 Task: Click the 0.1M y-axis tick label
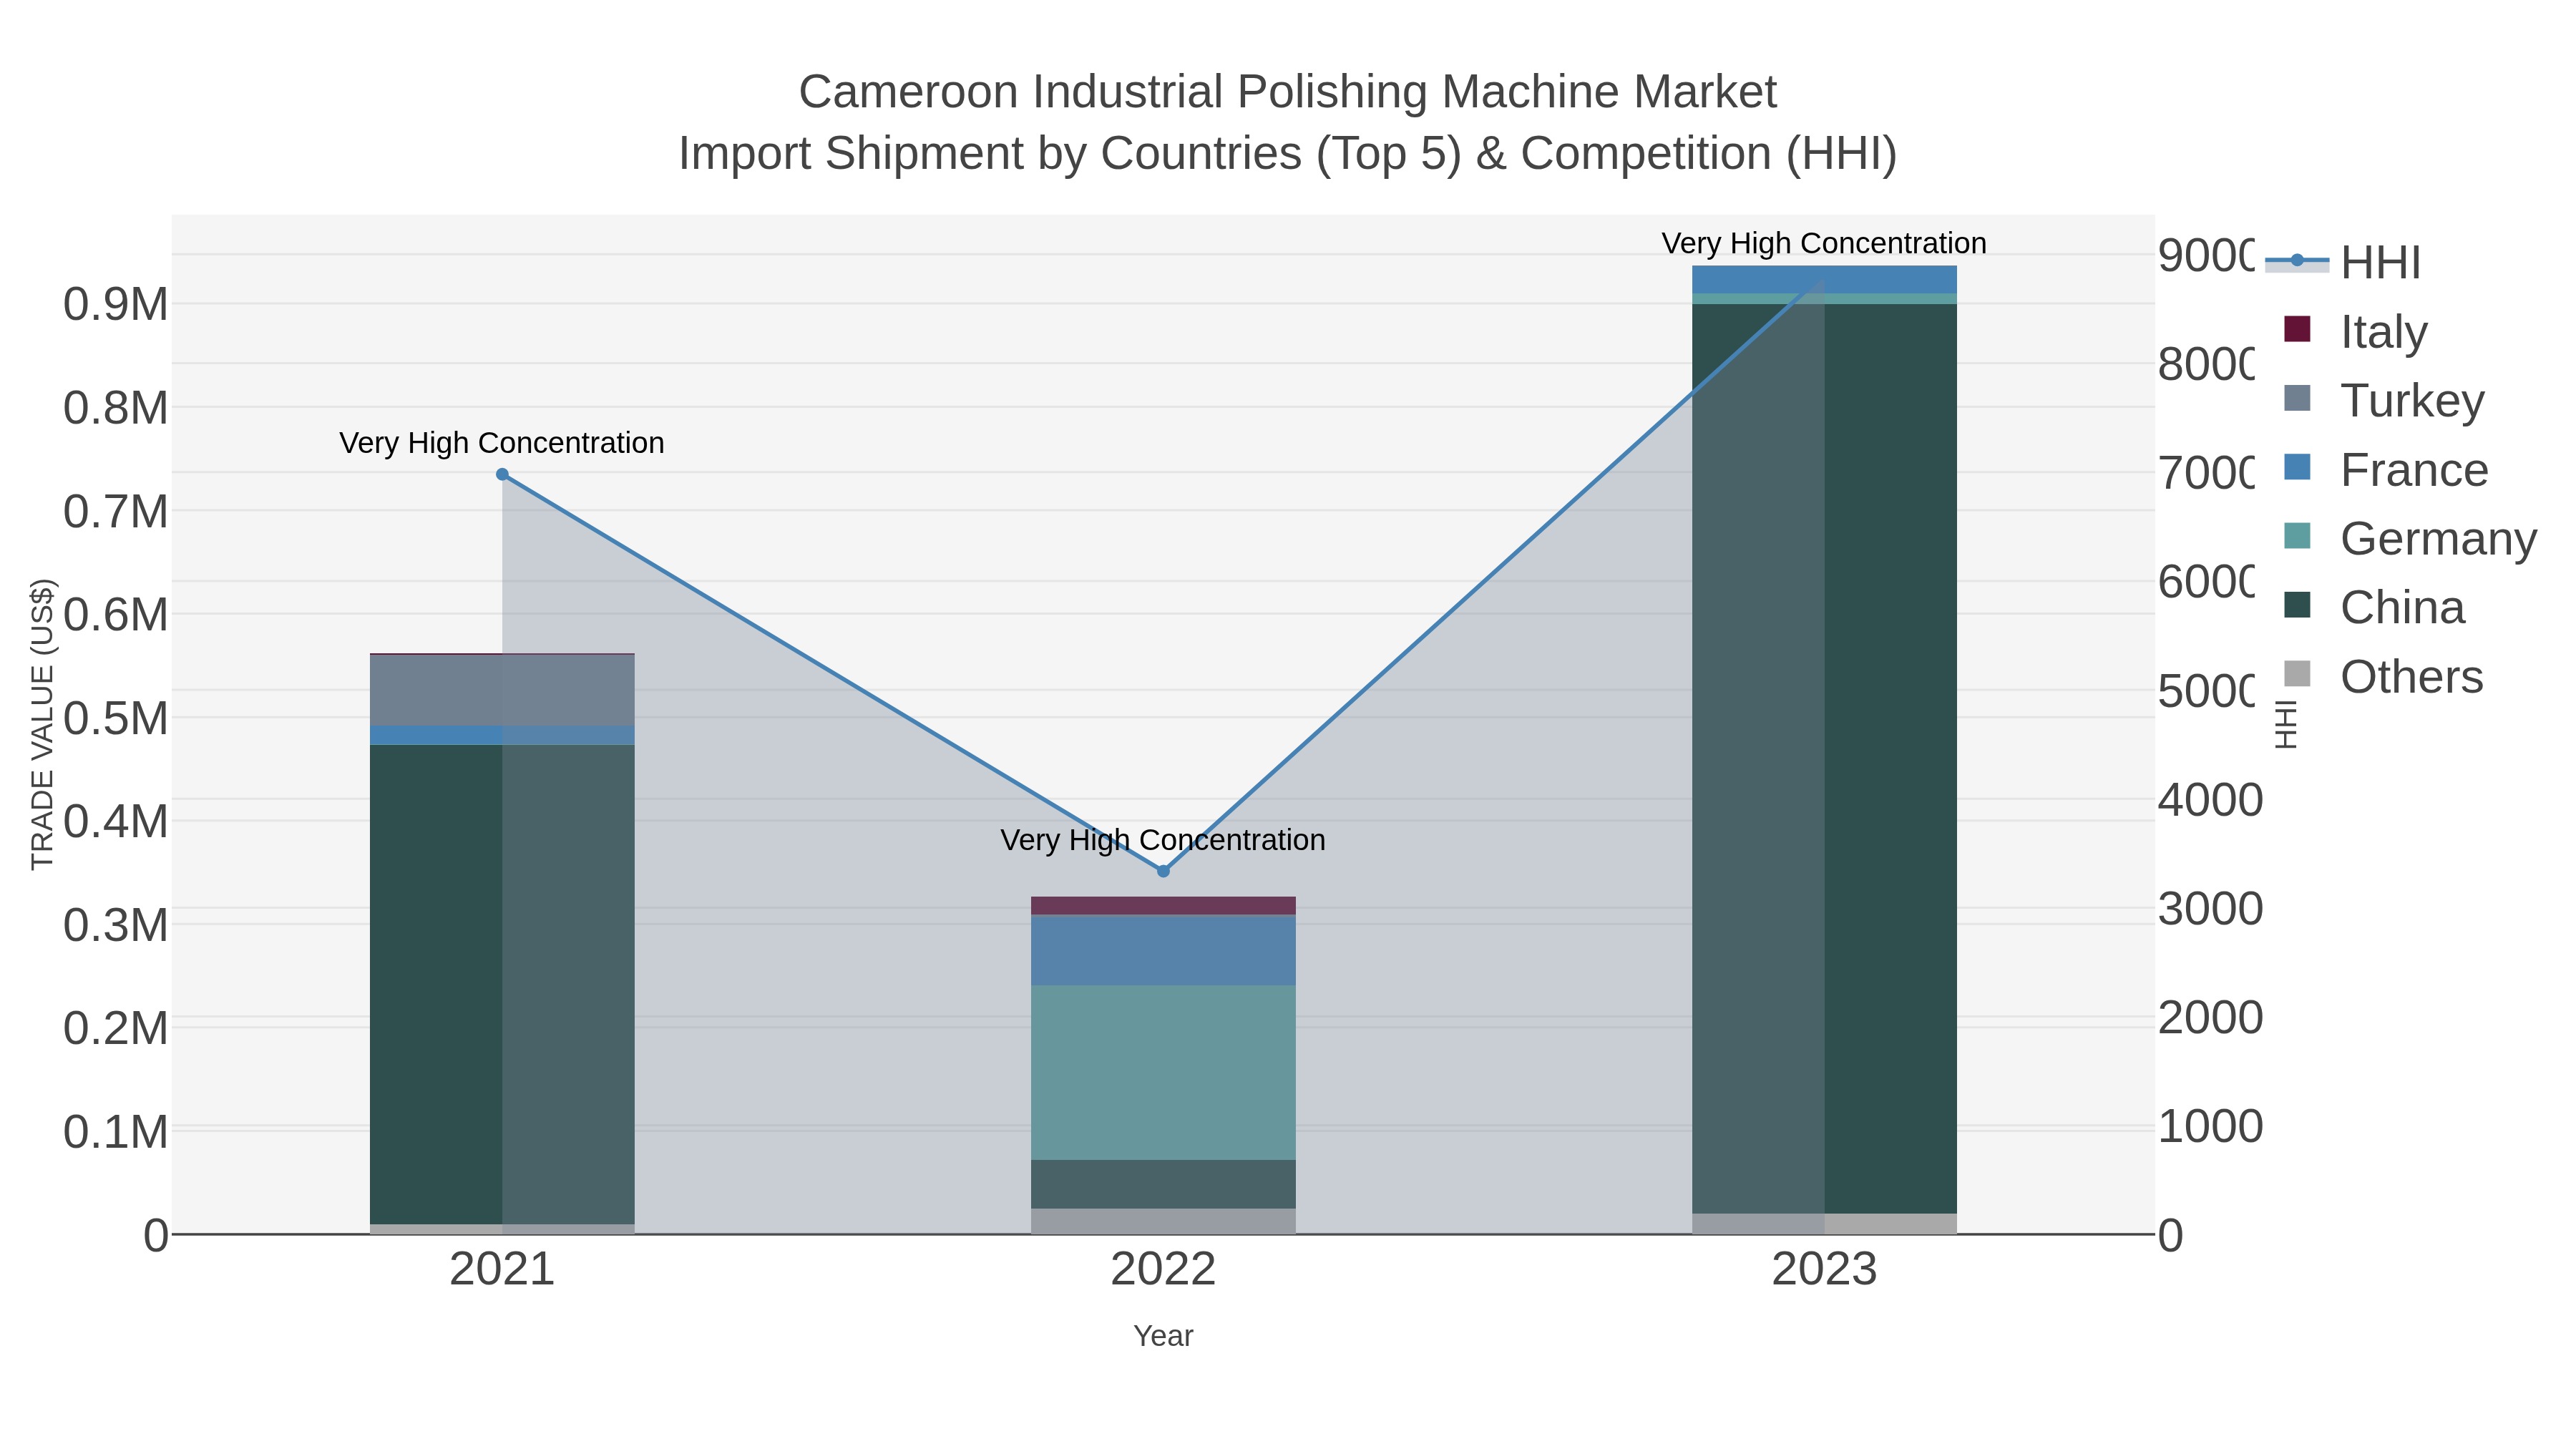click(x=116, y=1132)
